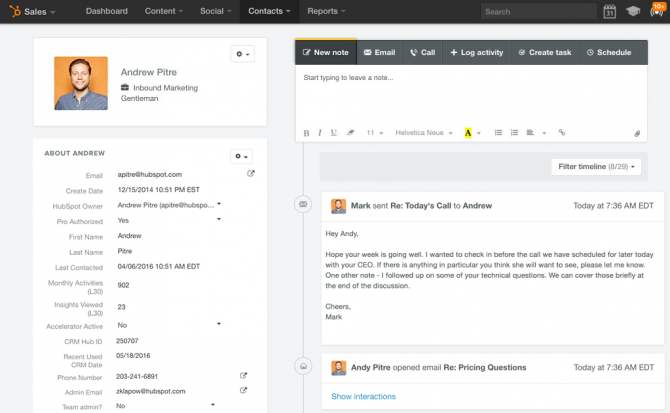Click email value apitre@hubspot.com
670x413 pixels.
point(150,174)
